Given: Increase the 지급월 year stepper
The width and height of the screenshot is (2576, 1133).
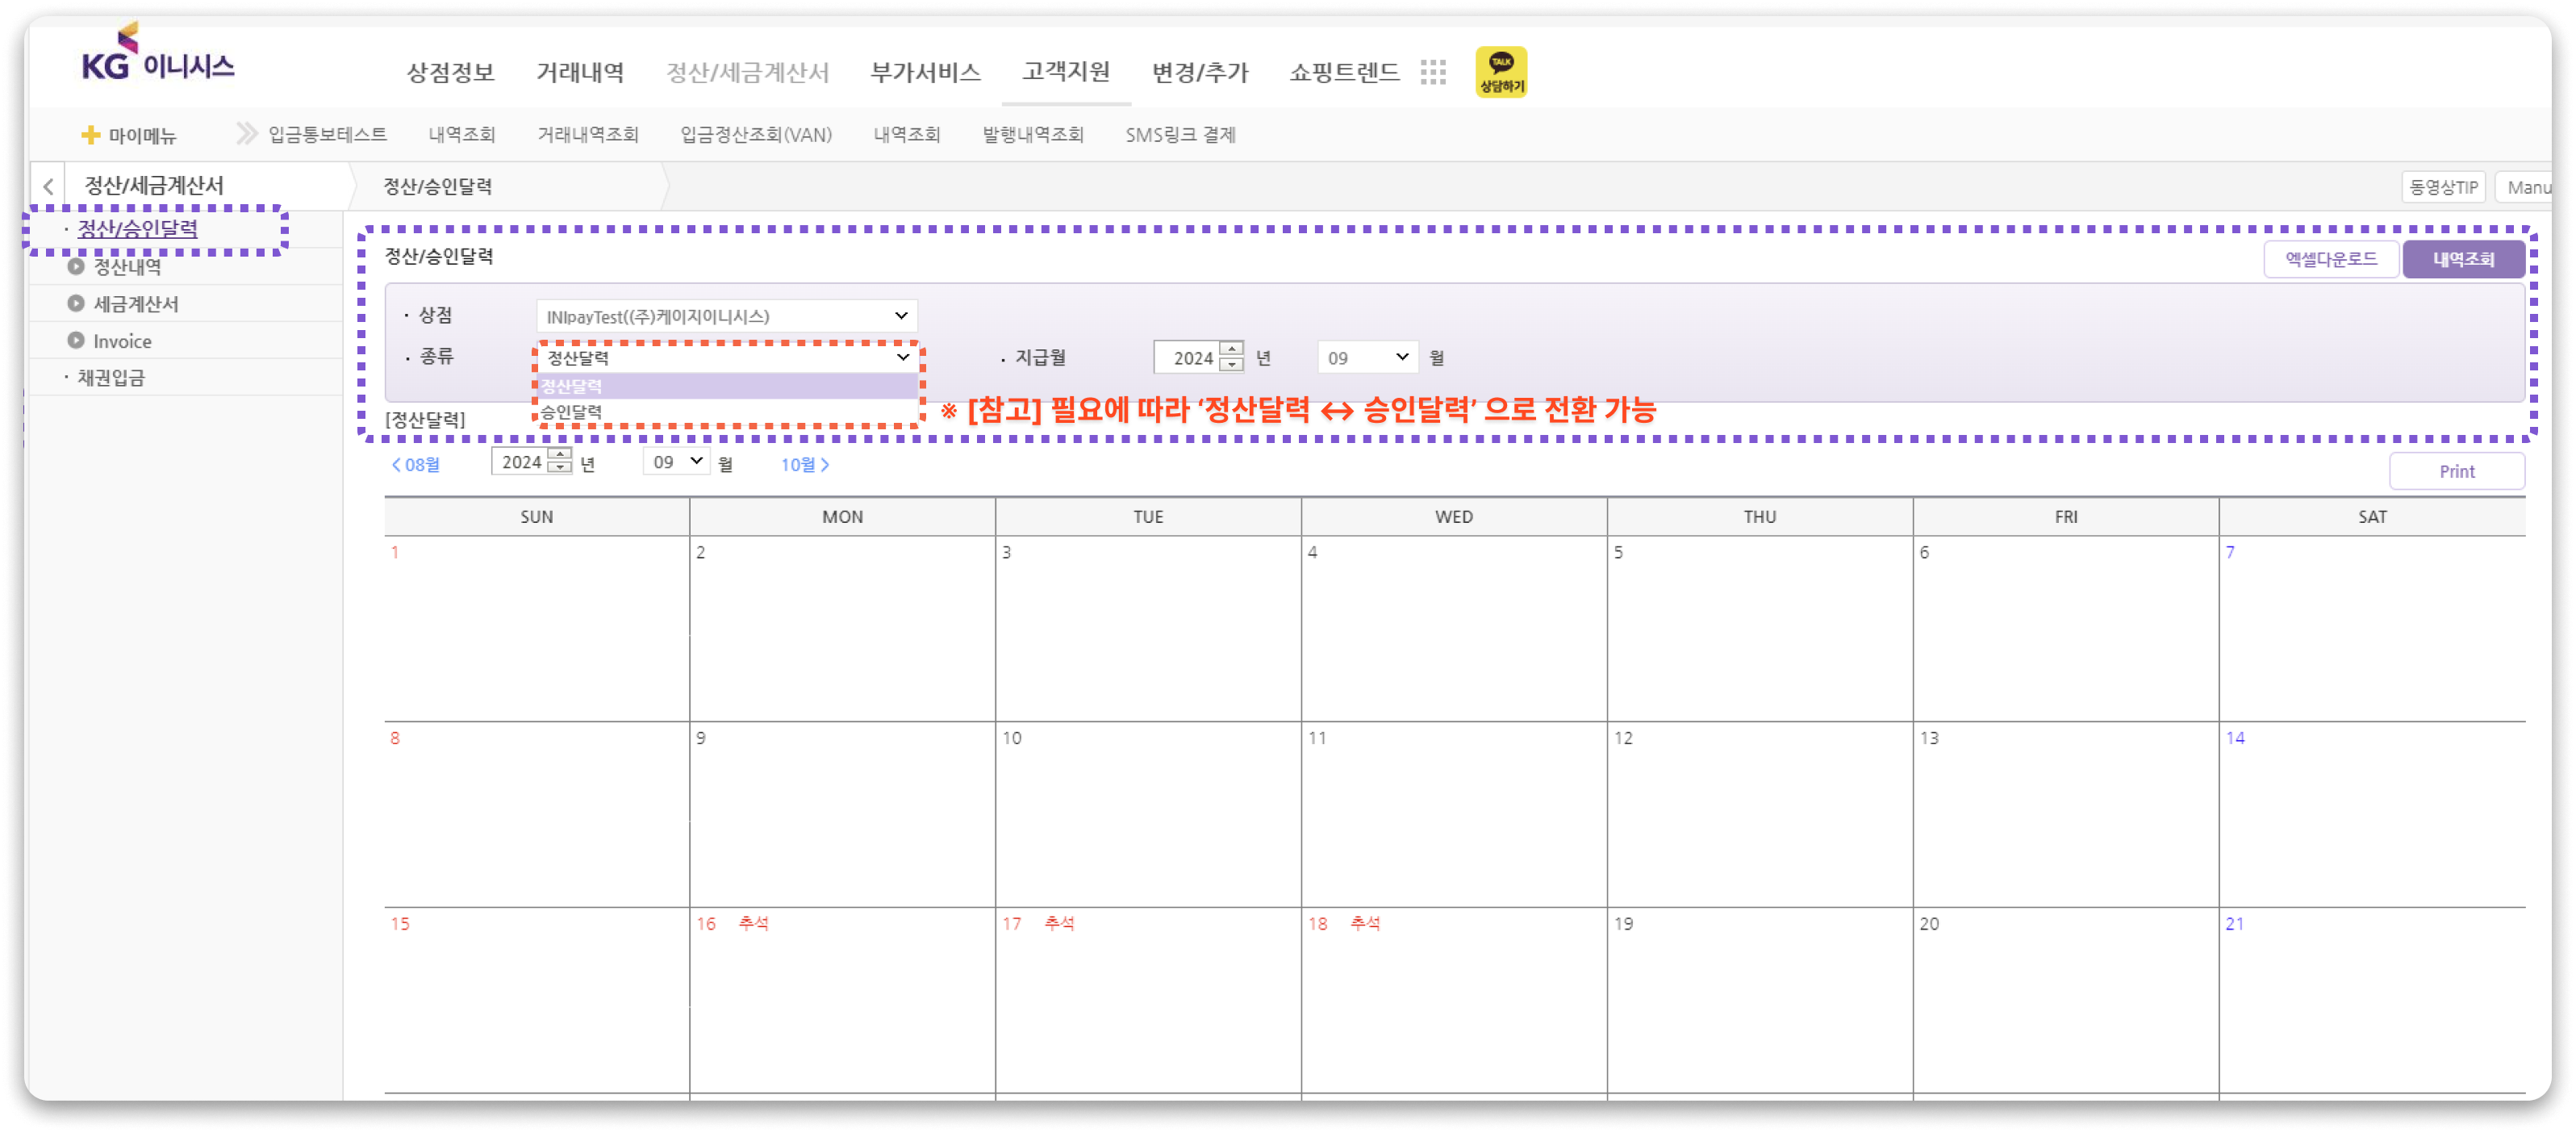Looking at the screenshot, I should coord(1232,349).
